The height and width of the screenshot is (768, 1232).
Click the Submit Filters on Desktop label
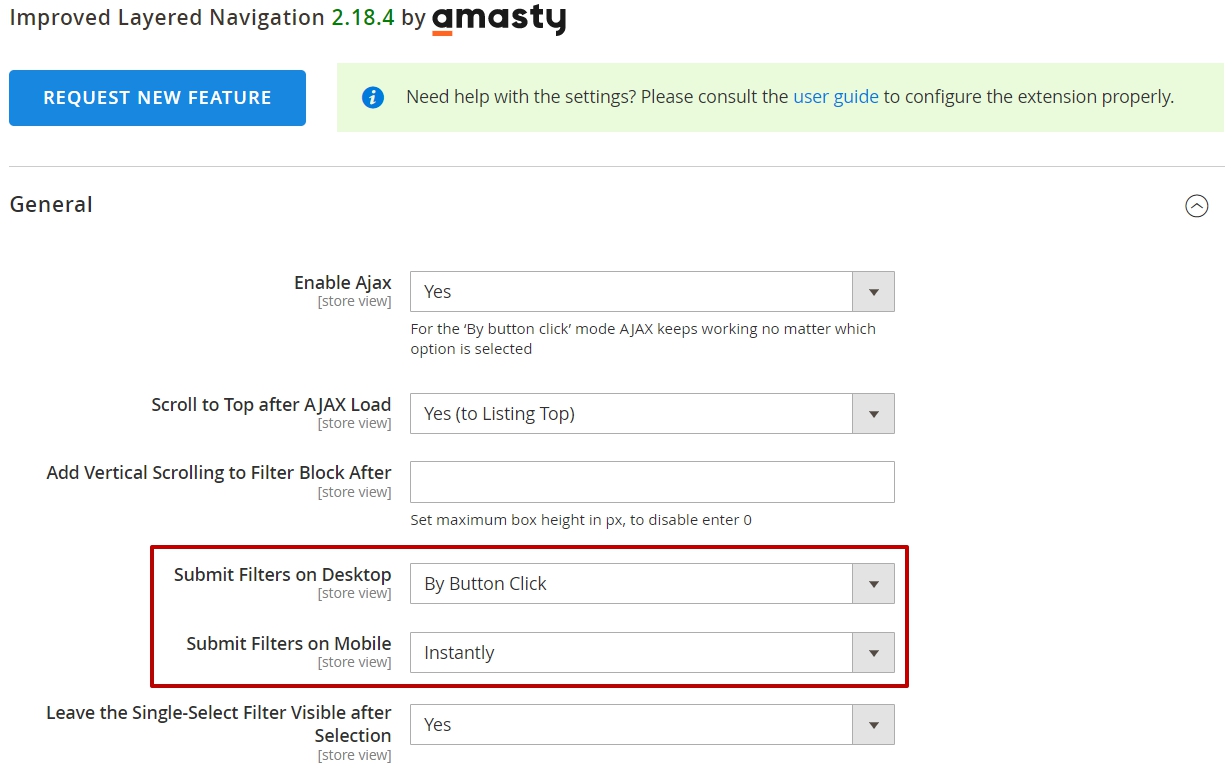pos(282,575)
